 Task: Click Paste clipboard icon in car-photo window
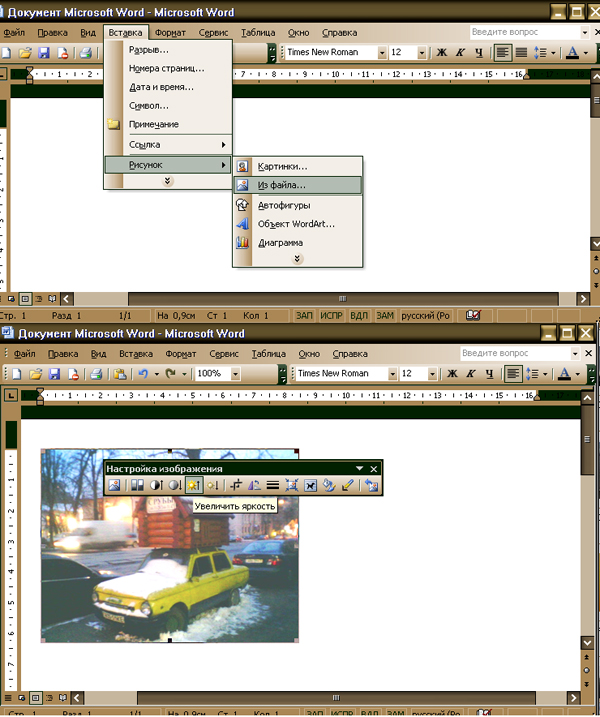pyautogui.click(x=120, y=374)
